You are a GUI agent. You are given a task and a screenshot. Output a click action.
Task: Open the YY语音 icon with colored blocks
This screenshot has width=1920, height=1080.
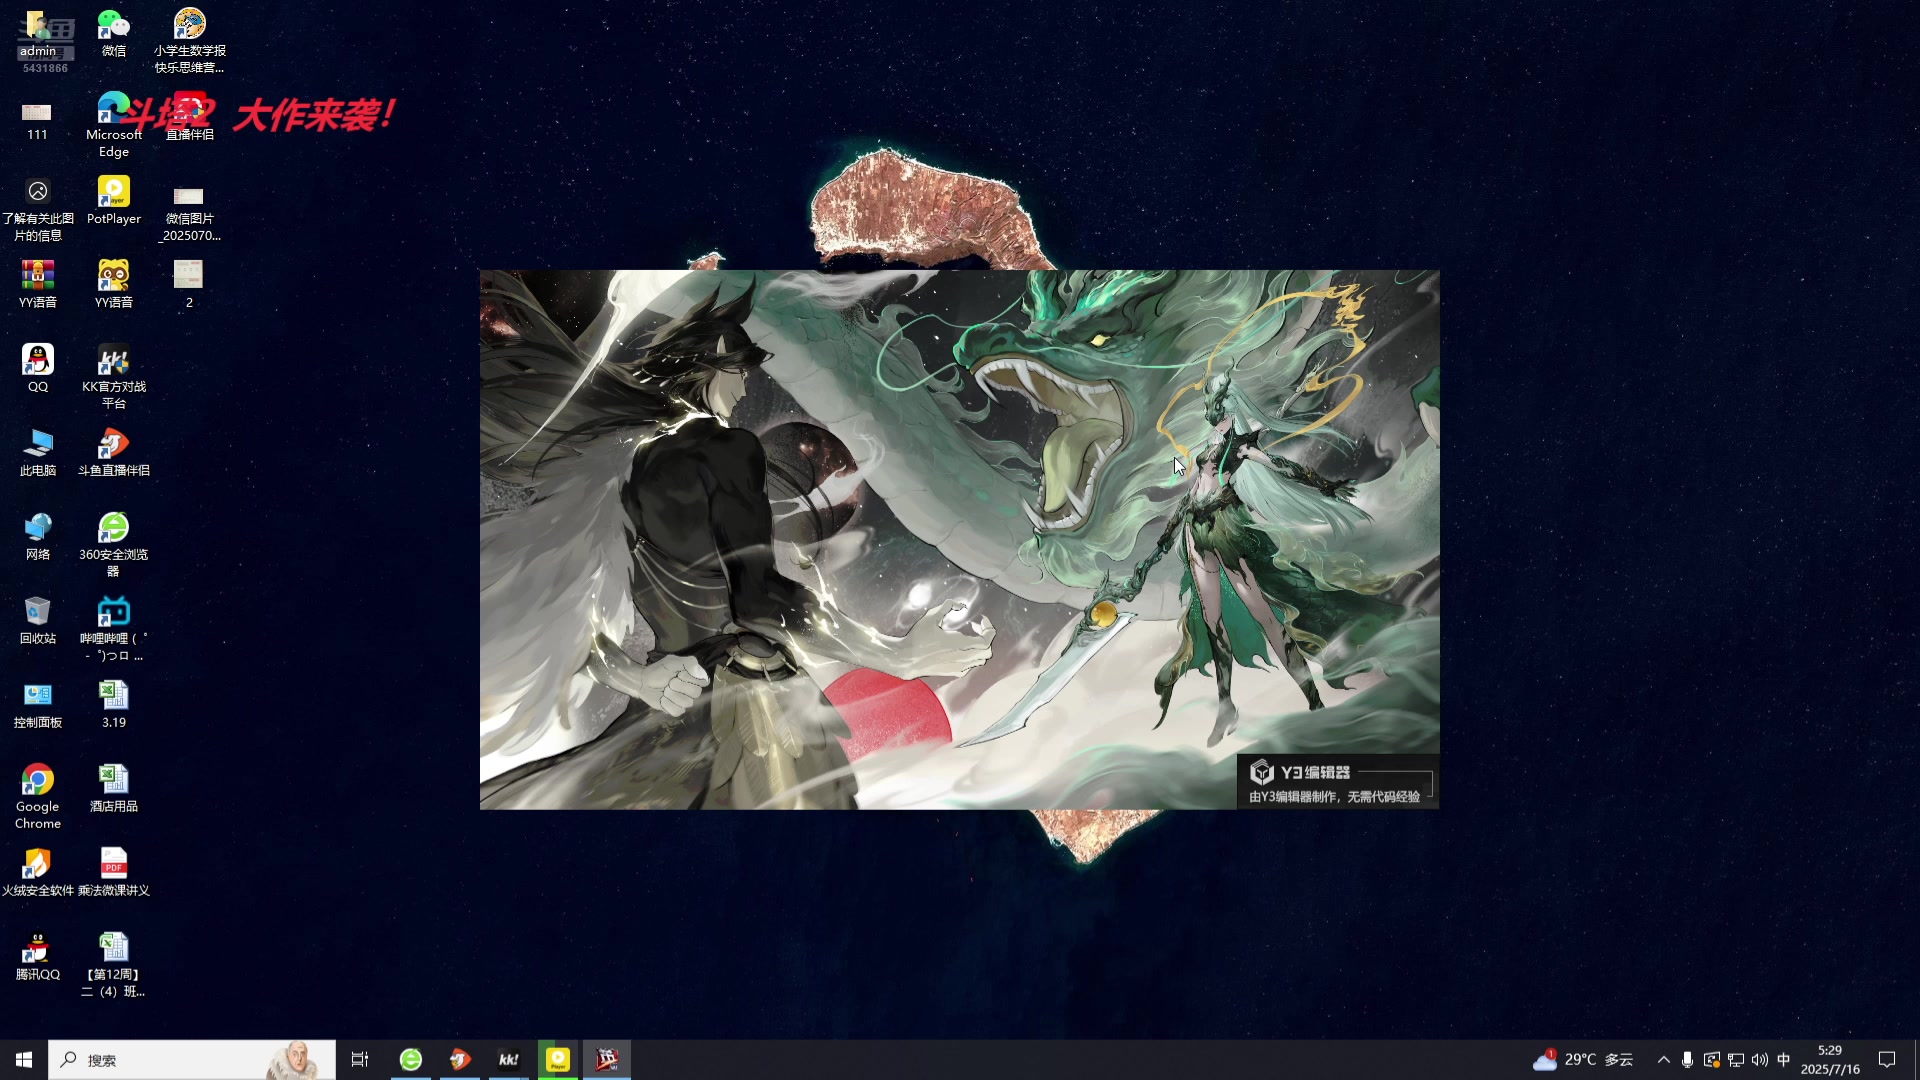coord(38,284)
